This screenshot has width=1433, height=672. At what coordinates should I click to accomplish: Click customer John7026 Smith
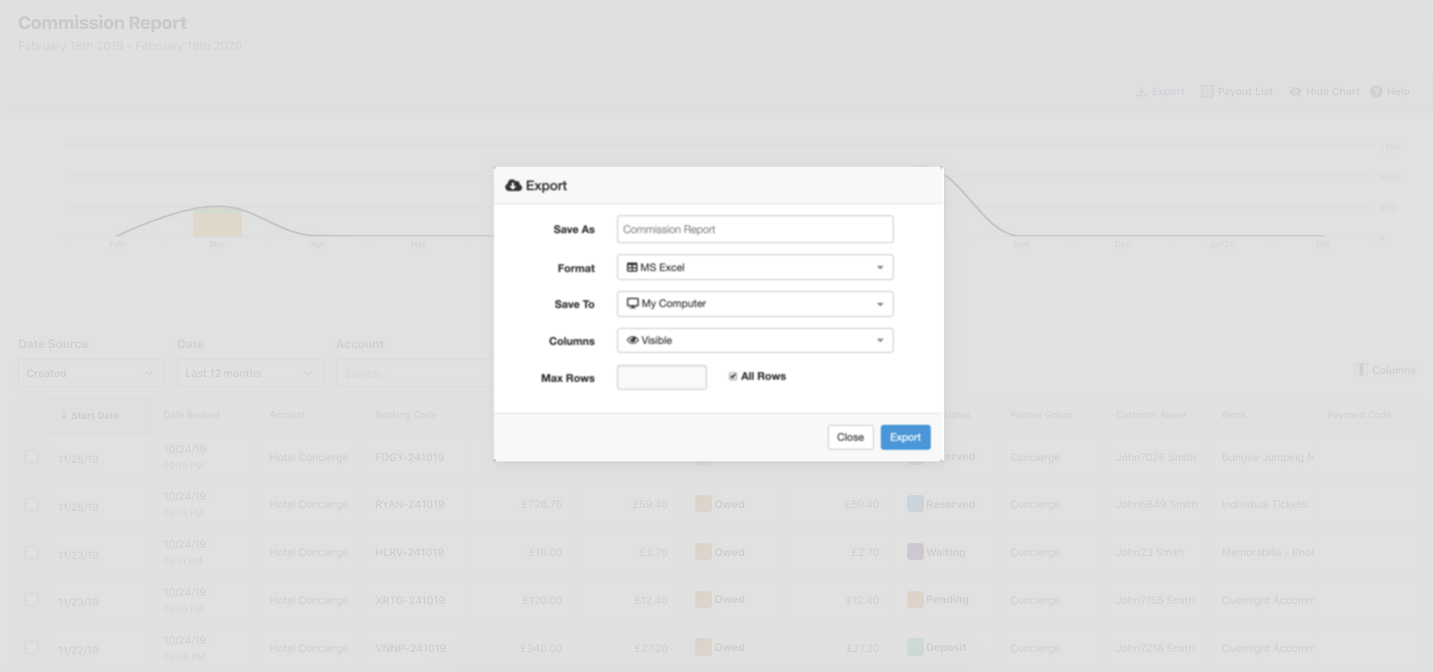tap(1156, 457)
